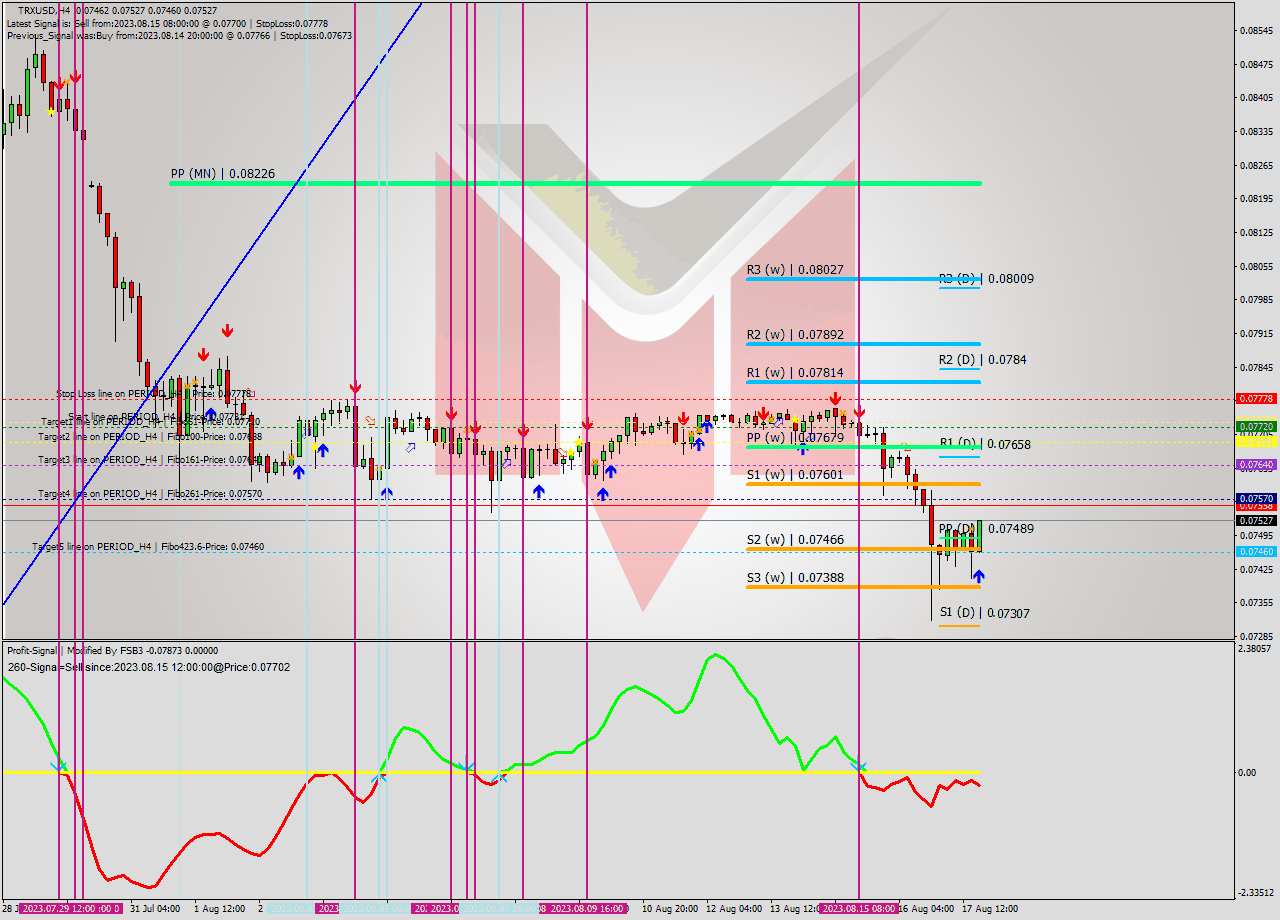The width and height of the screenshot is (1280, 920).
Task: Click the 'S3 (w) | 0.07388' support label
Action: [795, 577]
